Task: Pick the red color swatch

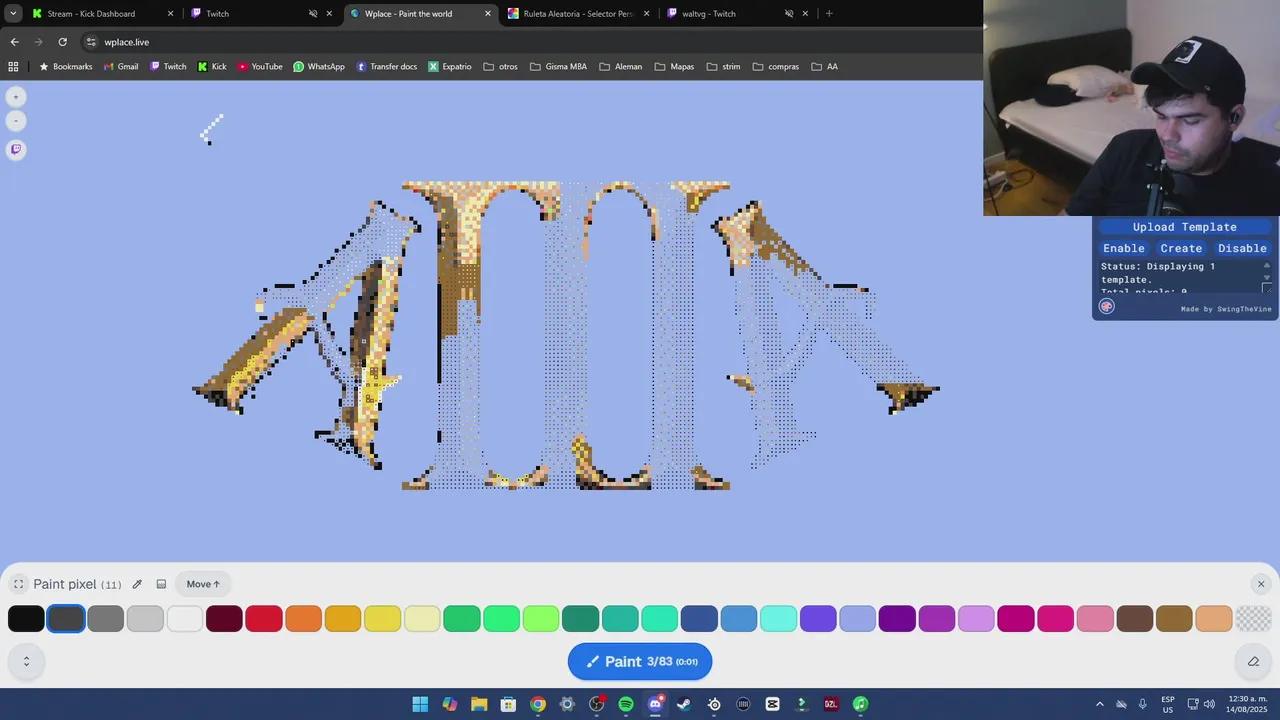Action: tap(264, 619)
